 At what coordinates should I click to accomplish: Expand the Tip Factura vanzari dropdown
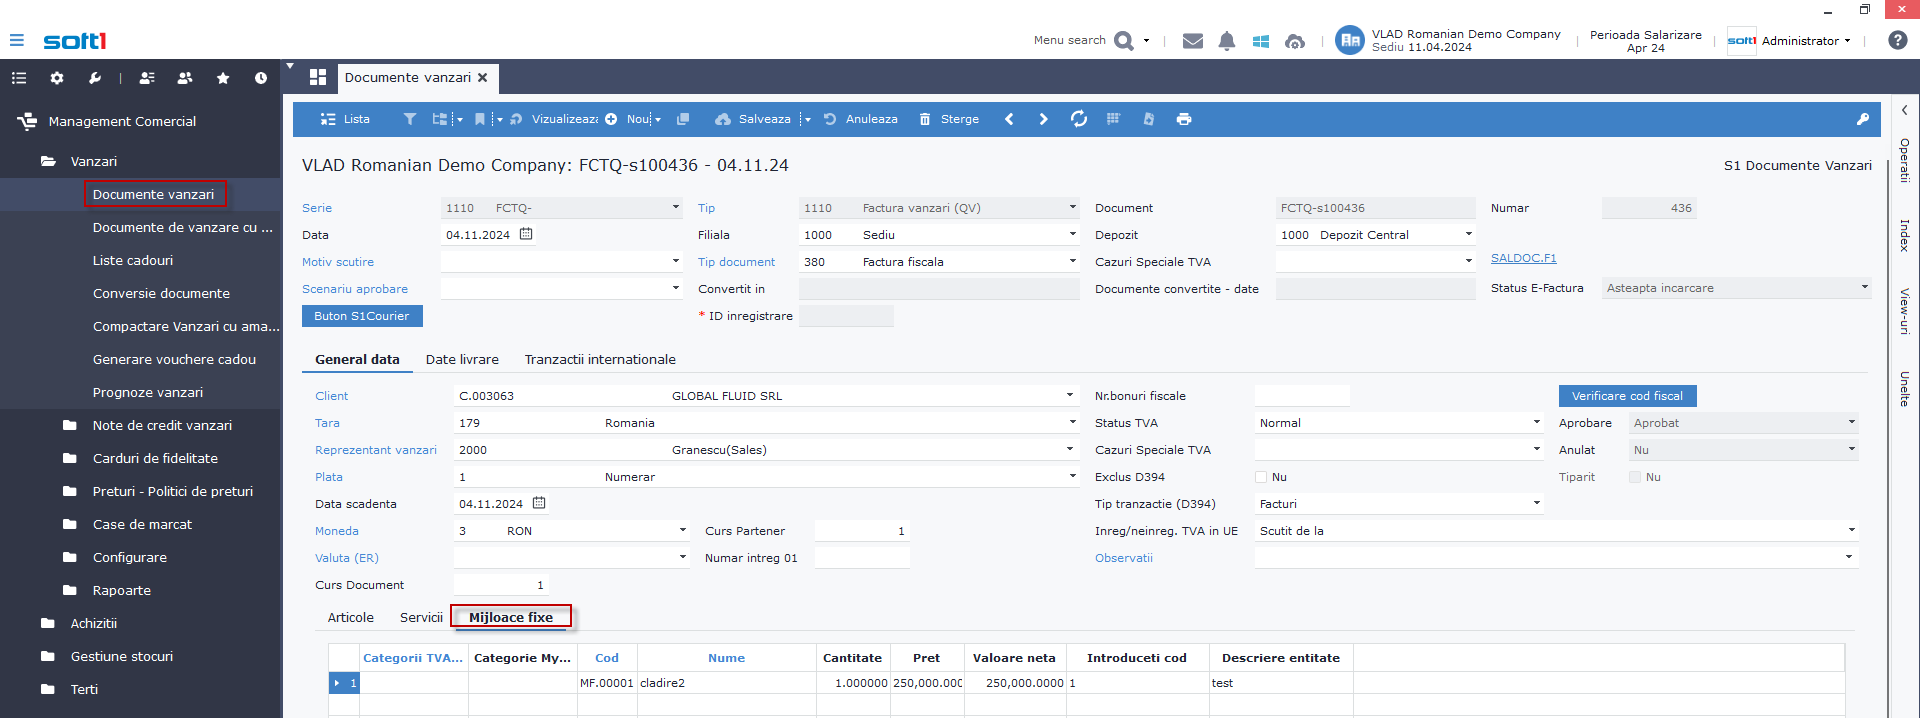click(1073, 207)
